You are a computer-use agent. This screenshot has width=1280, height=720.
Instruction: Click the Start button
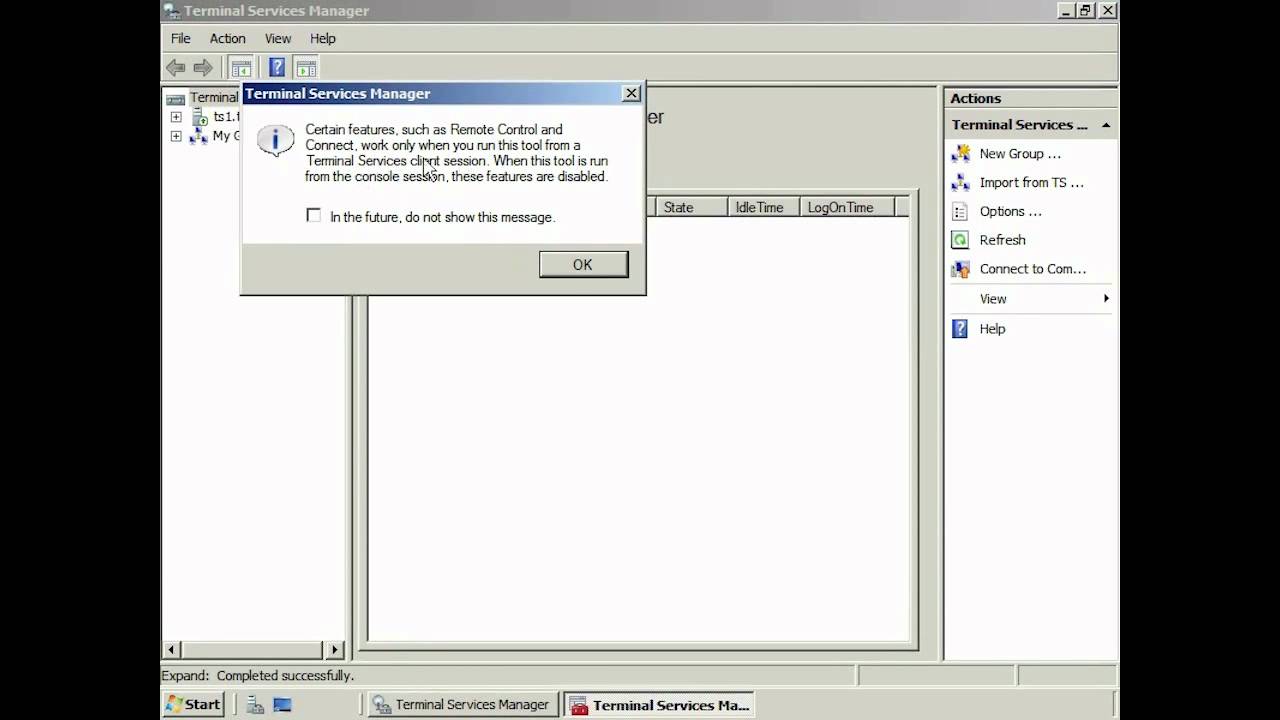point(193,704)
